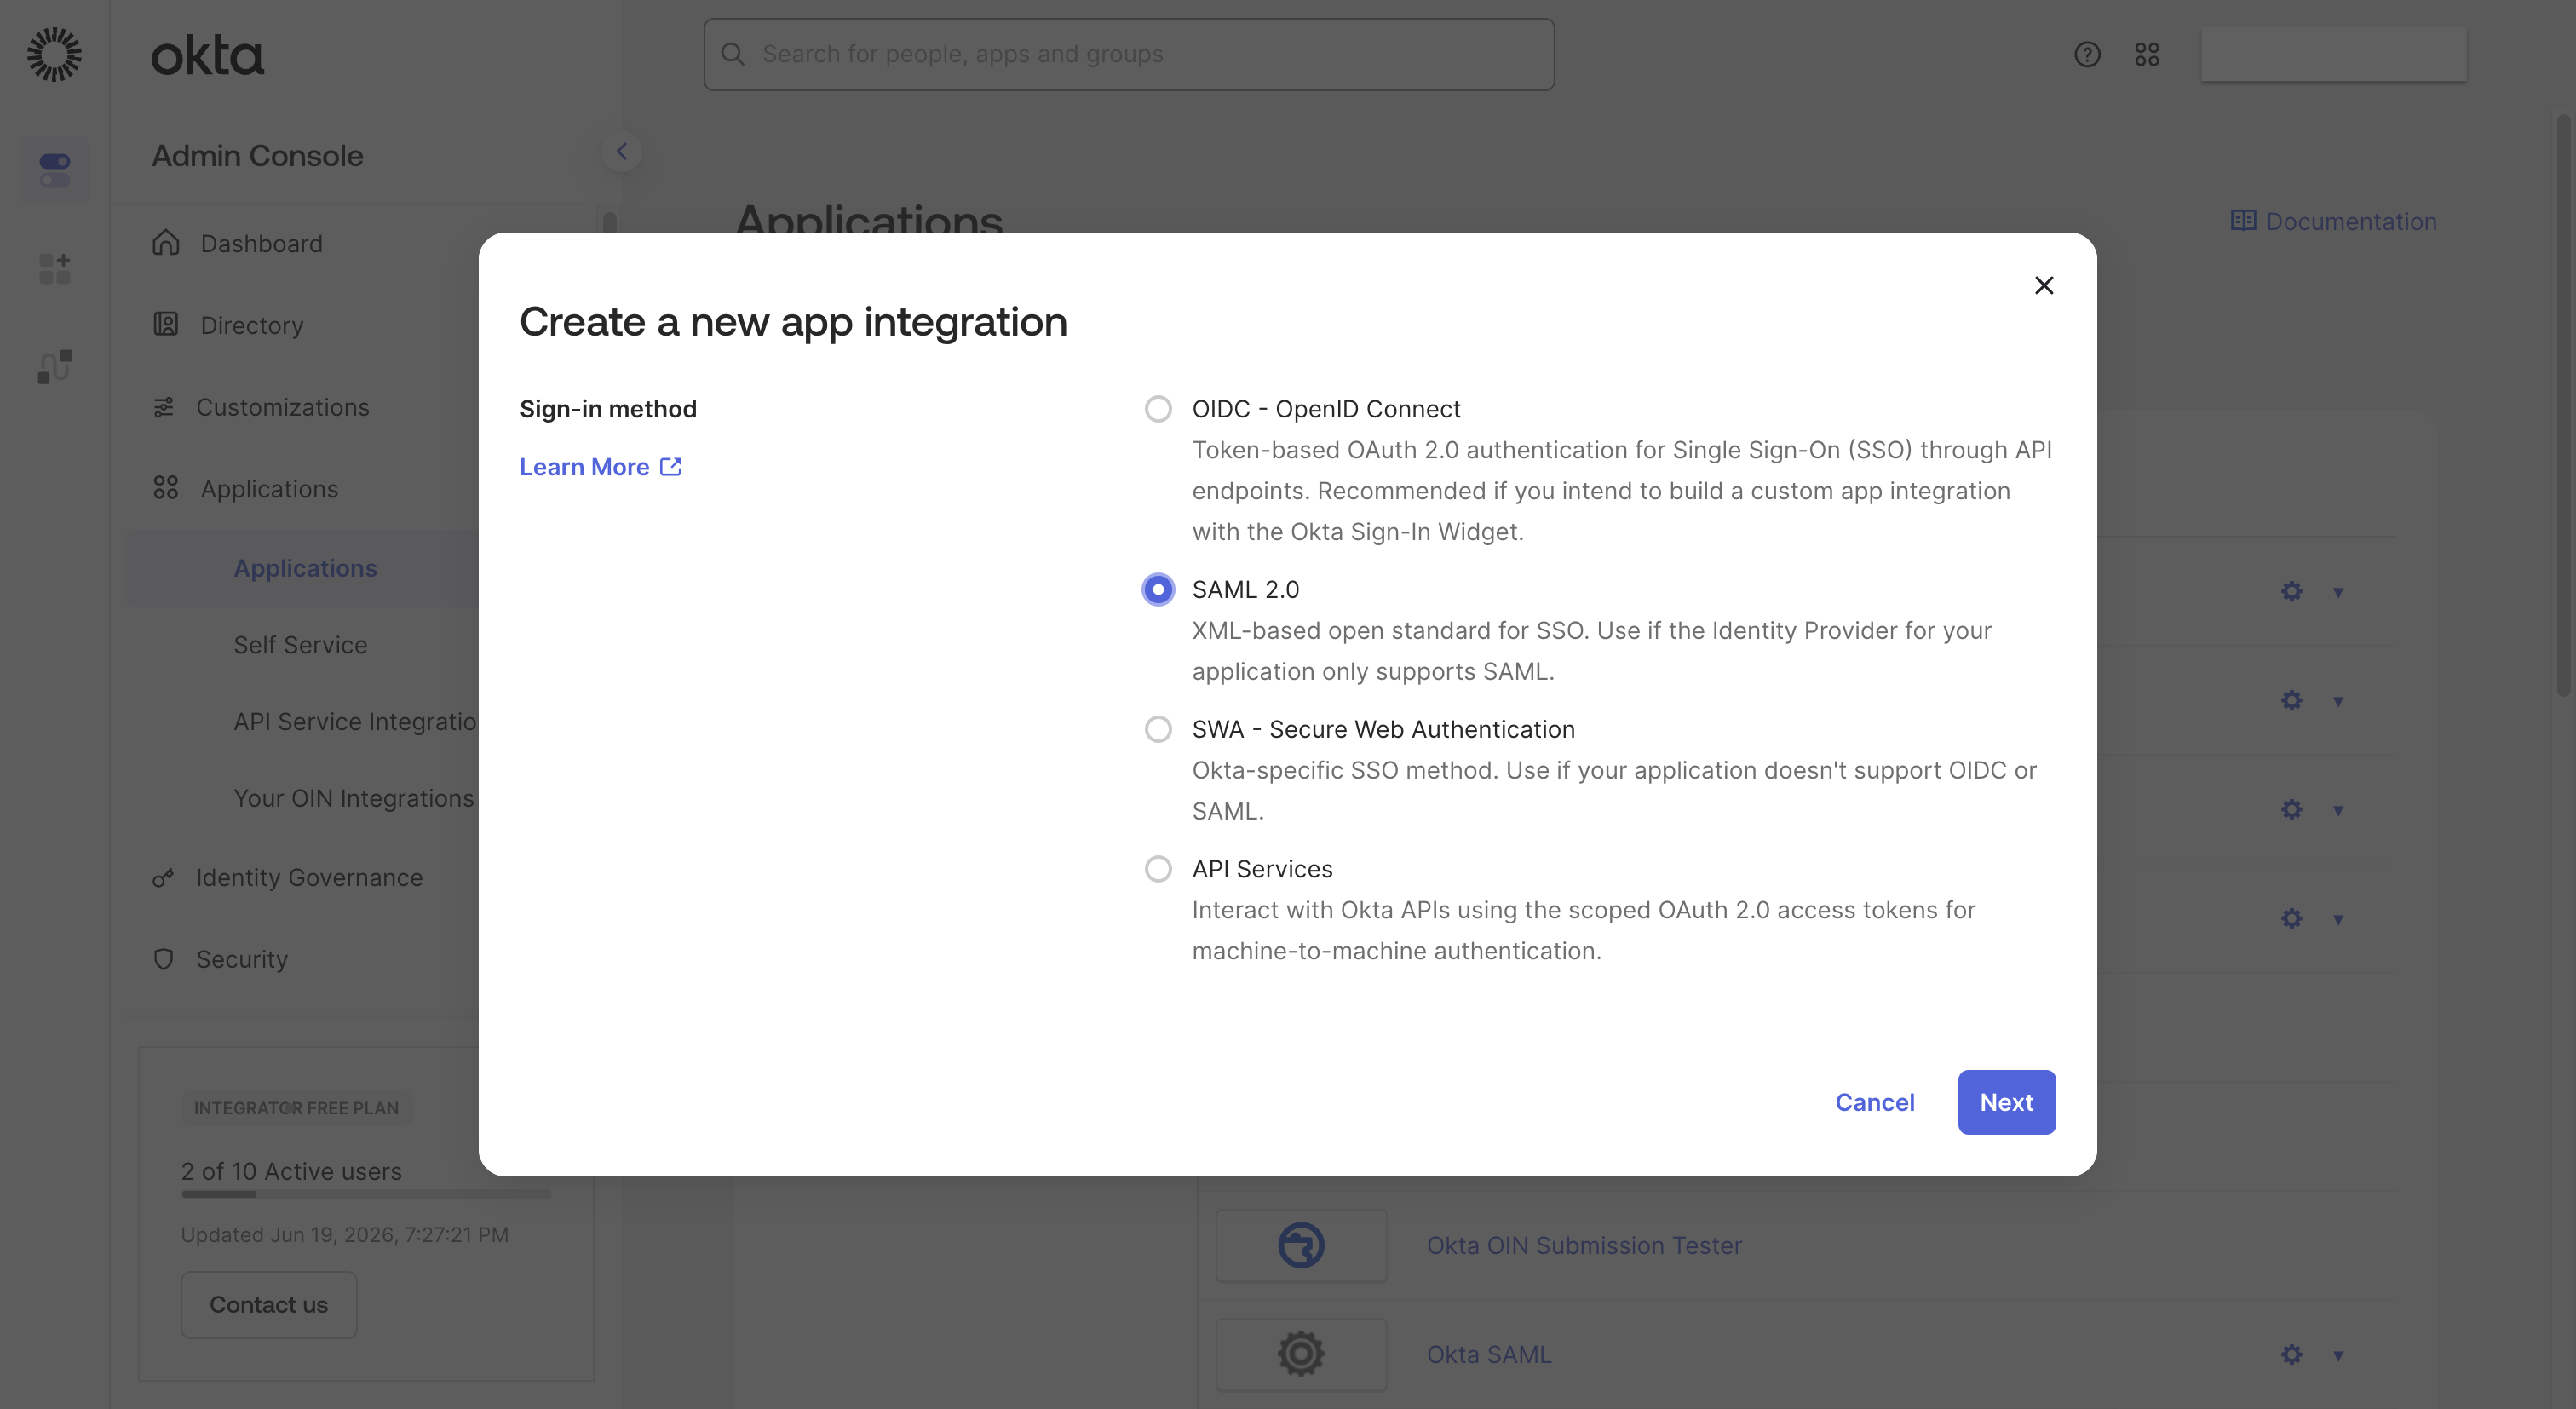Expand the Applications sidebar section
The width and height of the screenshot is (2576, 1409).
269,489
